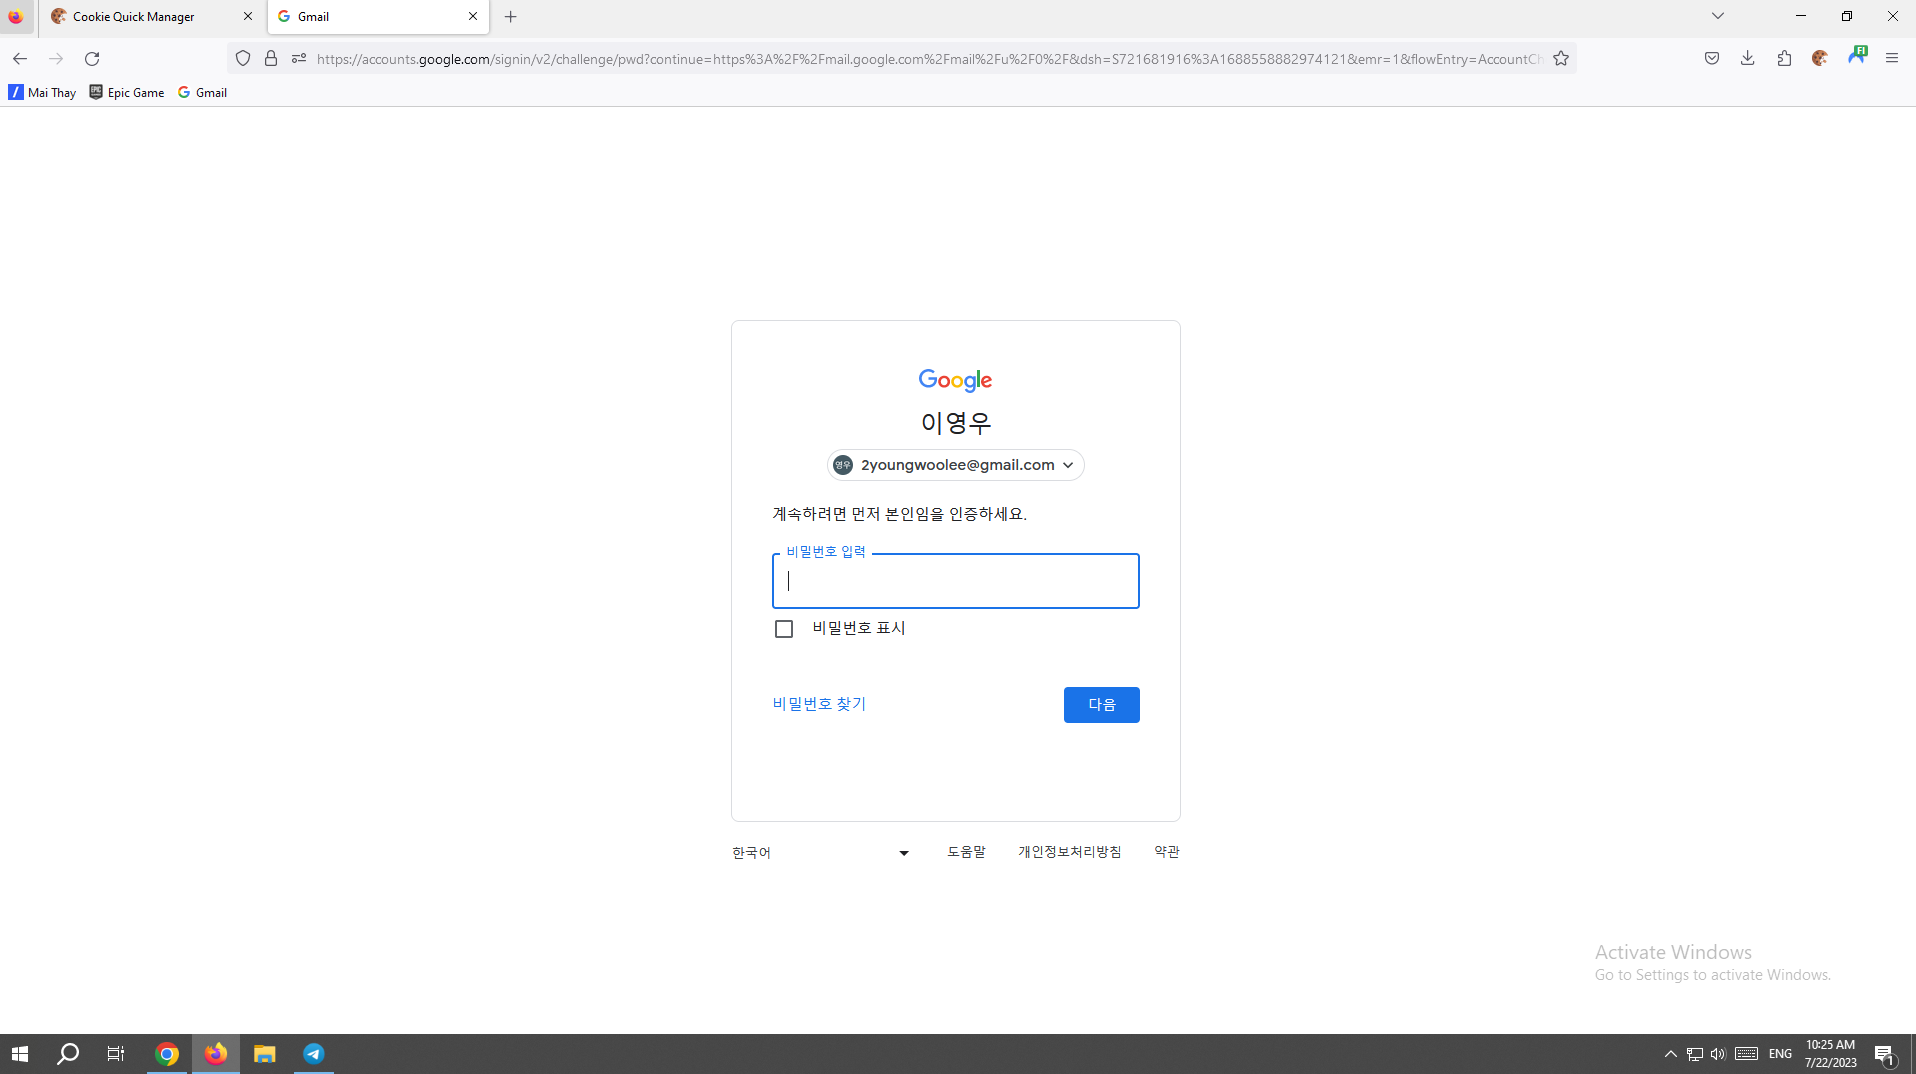Viewport: 1916px width, 1074px height.
Task: Open the network status tray icon
Action: pos(1695,1054)
